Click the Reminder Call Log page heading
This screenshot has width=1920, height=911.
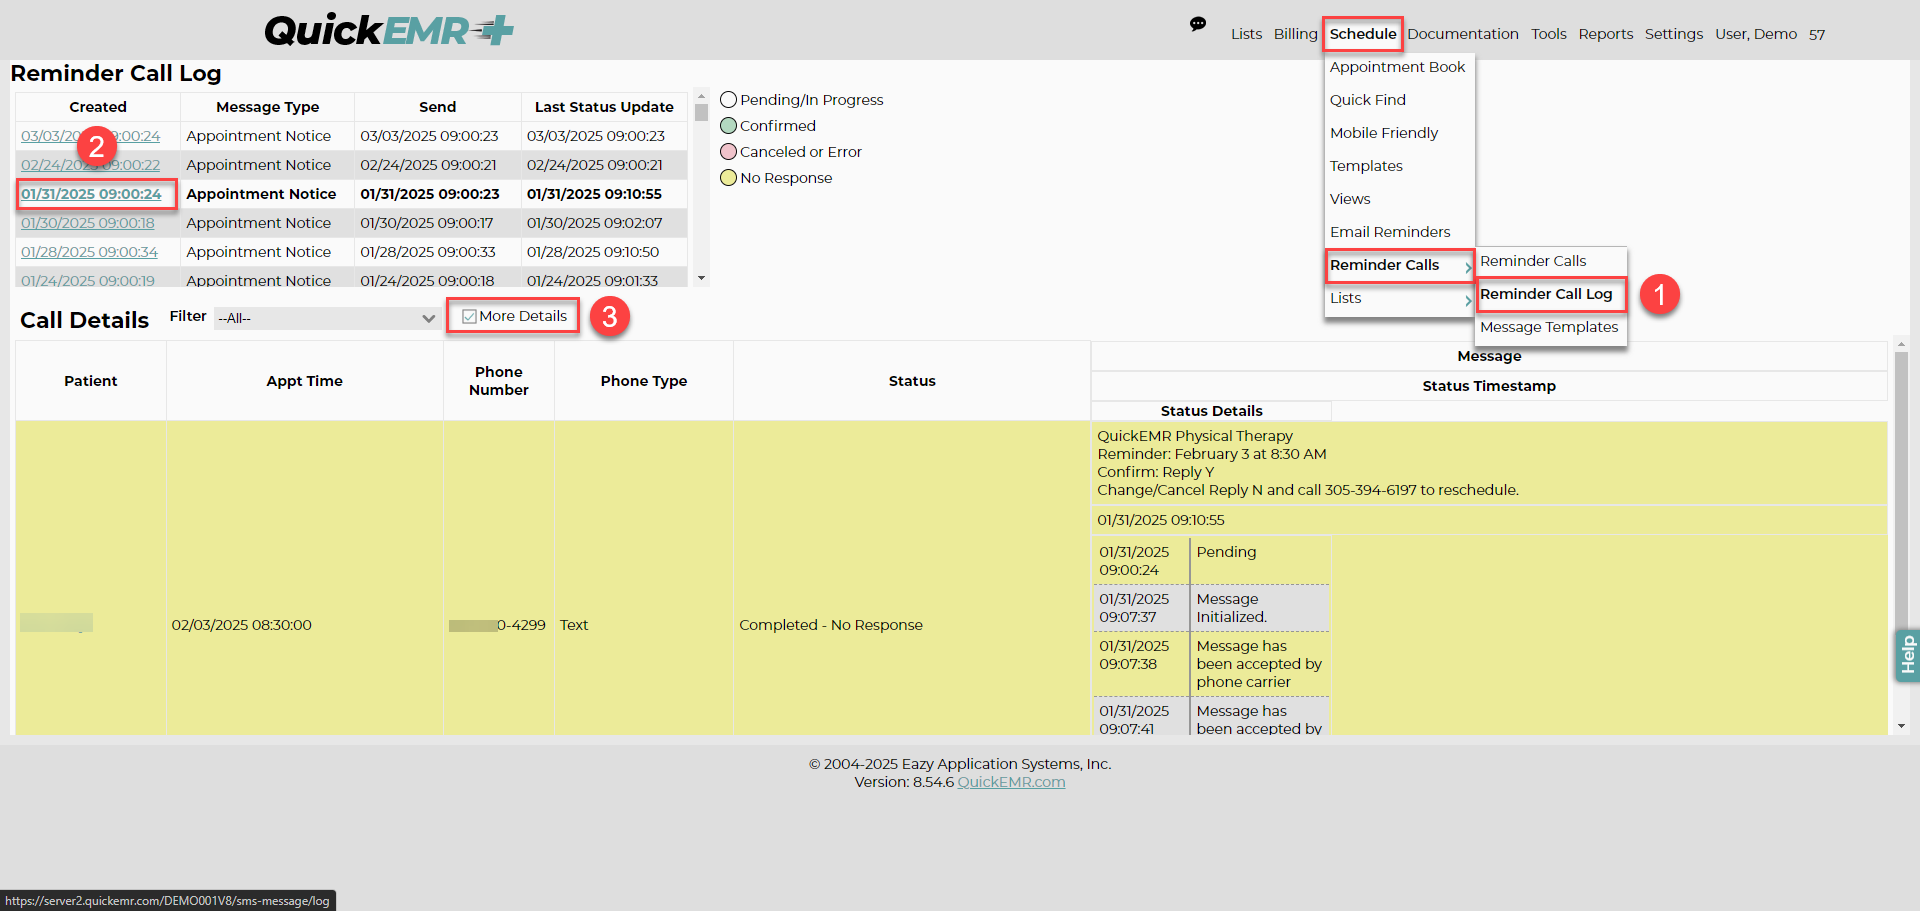click(116, 73)
